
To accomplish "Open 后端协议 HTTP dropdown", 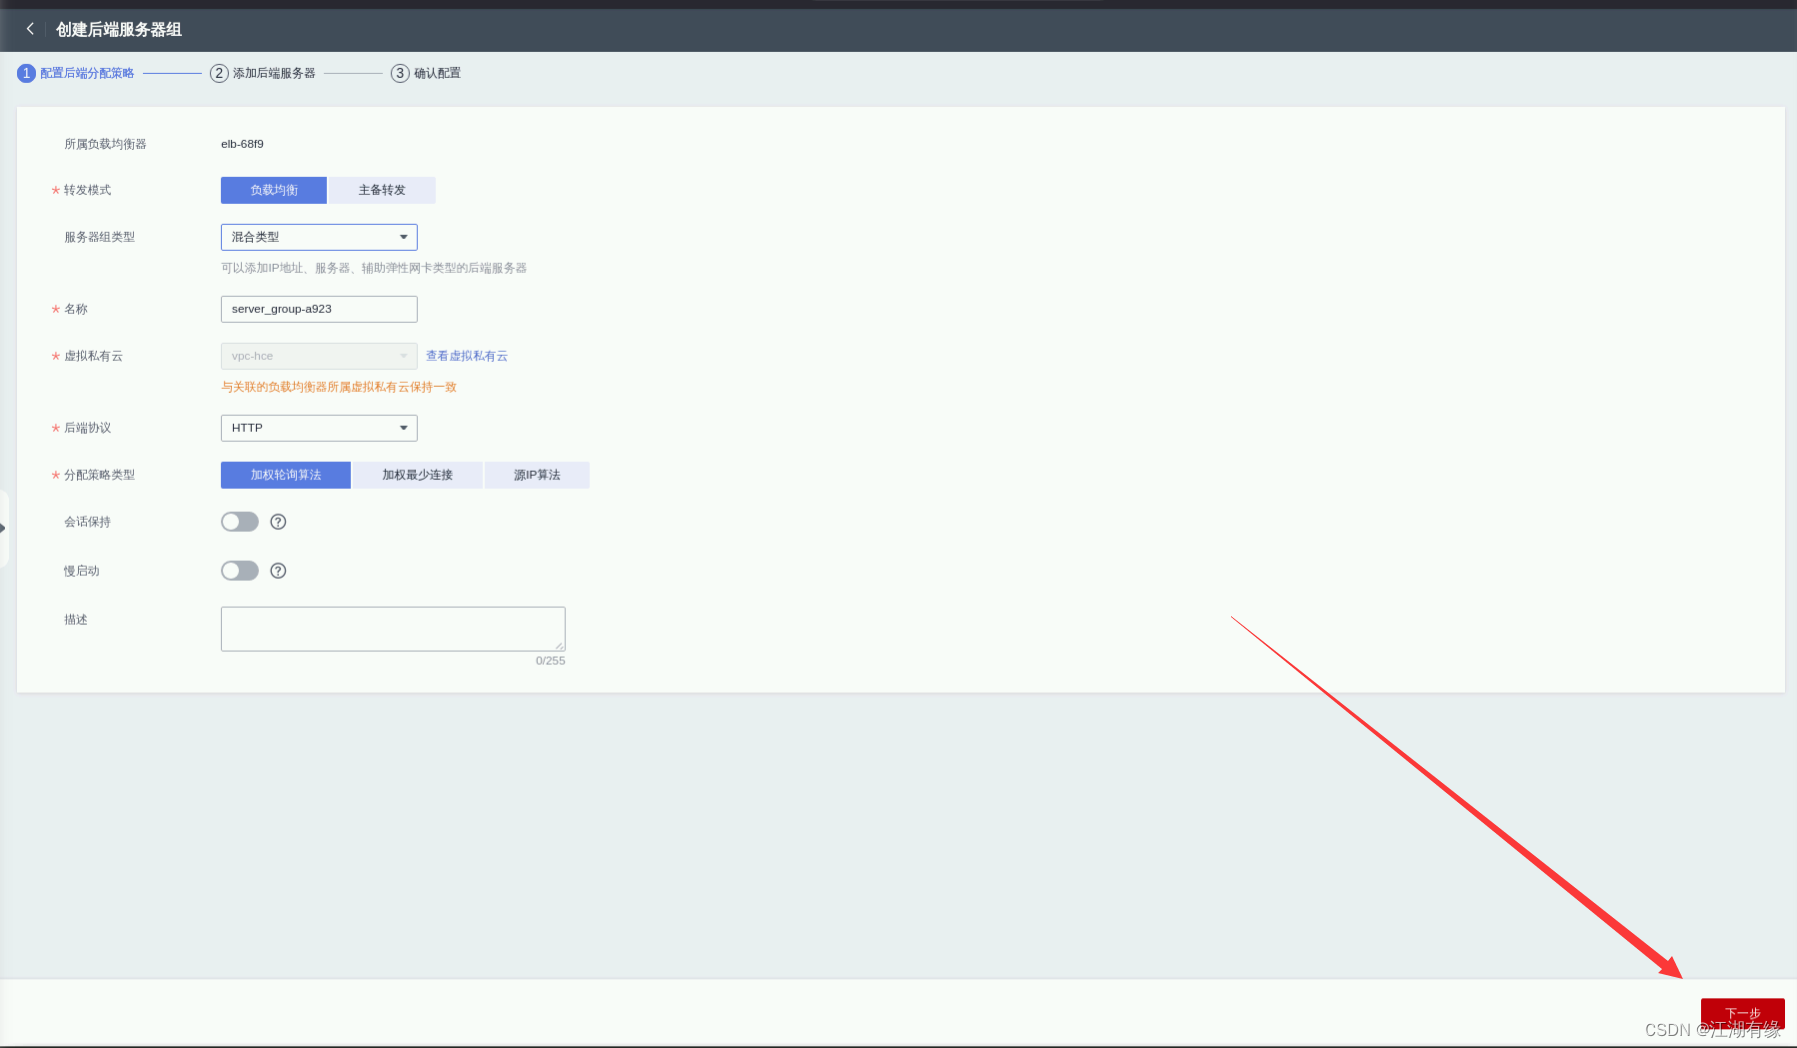I will pyautogui.click(x=319, y=428).
